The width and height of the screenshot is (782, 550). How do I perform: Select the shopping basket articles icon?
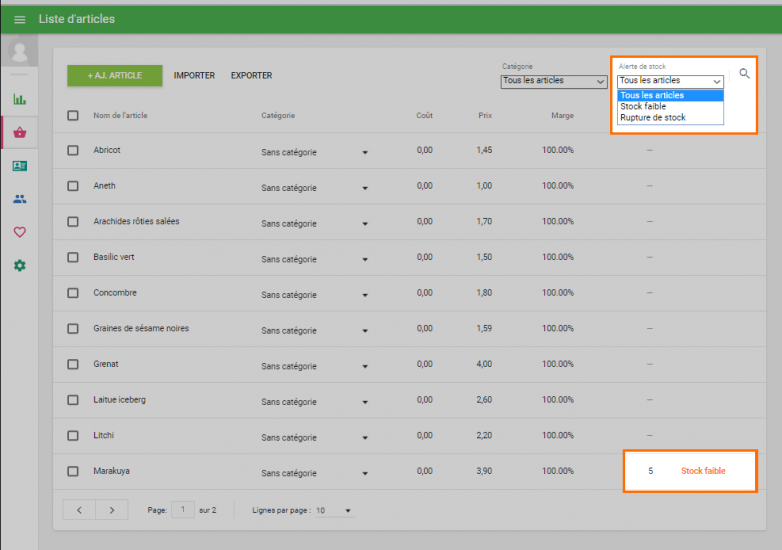[x=19, y=132]
